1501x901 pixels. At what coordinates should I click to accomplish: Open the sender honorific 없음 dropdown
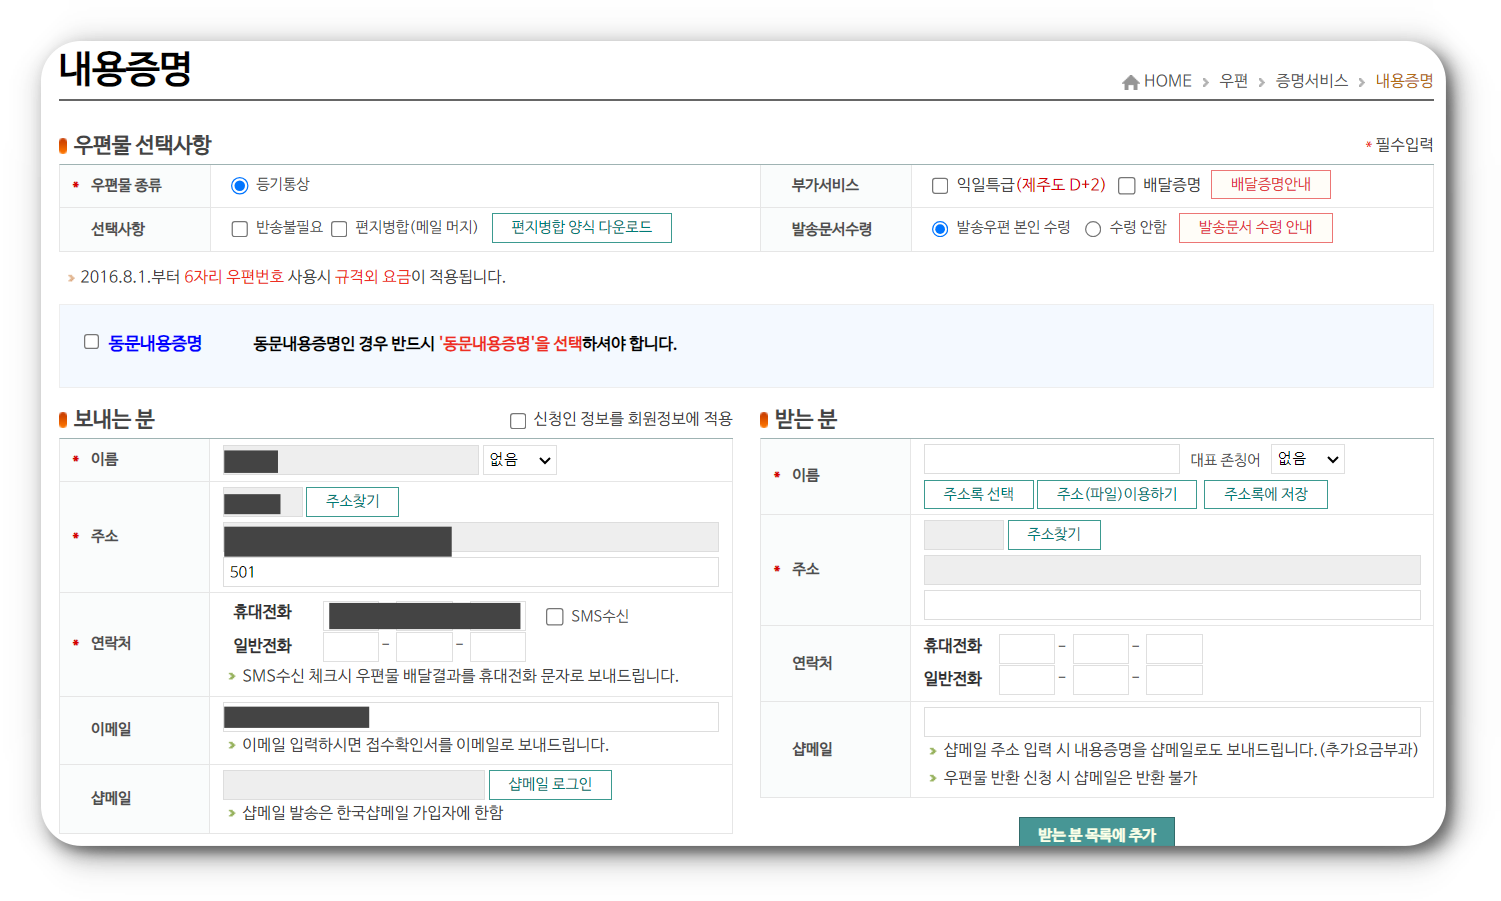click(x=519, y=460)
